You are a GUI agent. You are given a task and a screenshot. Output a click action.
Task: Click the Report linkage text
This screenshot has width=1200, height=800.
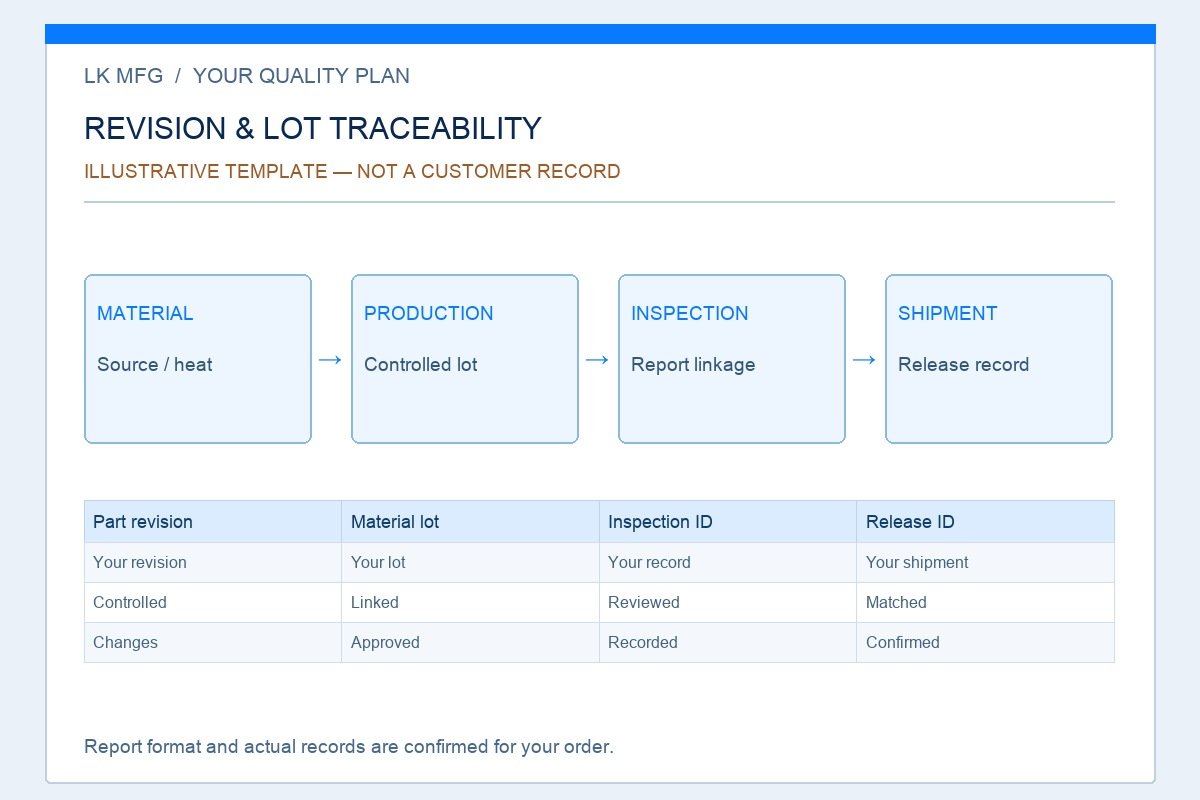pyautogui.click(x=693, y=365)
